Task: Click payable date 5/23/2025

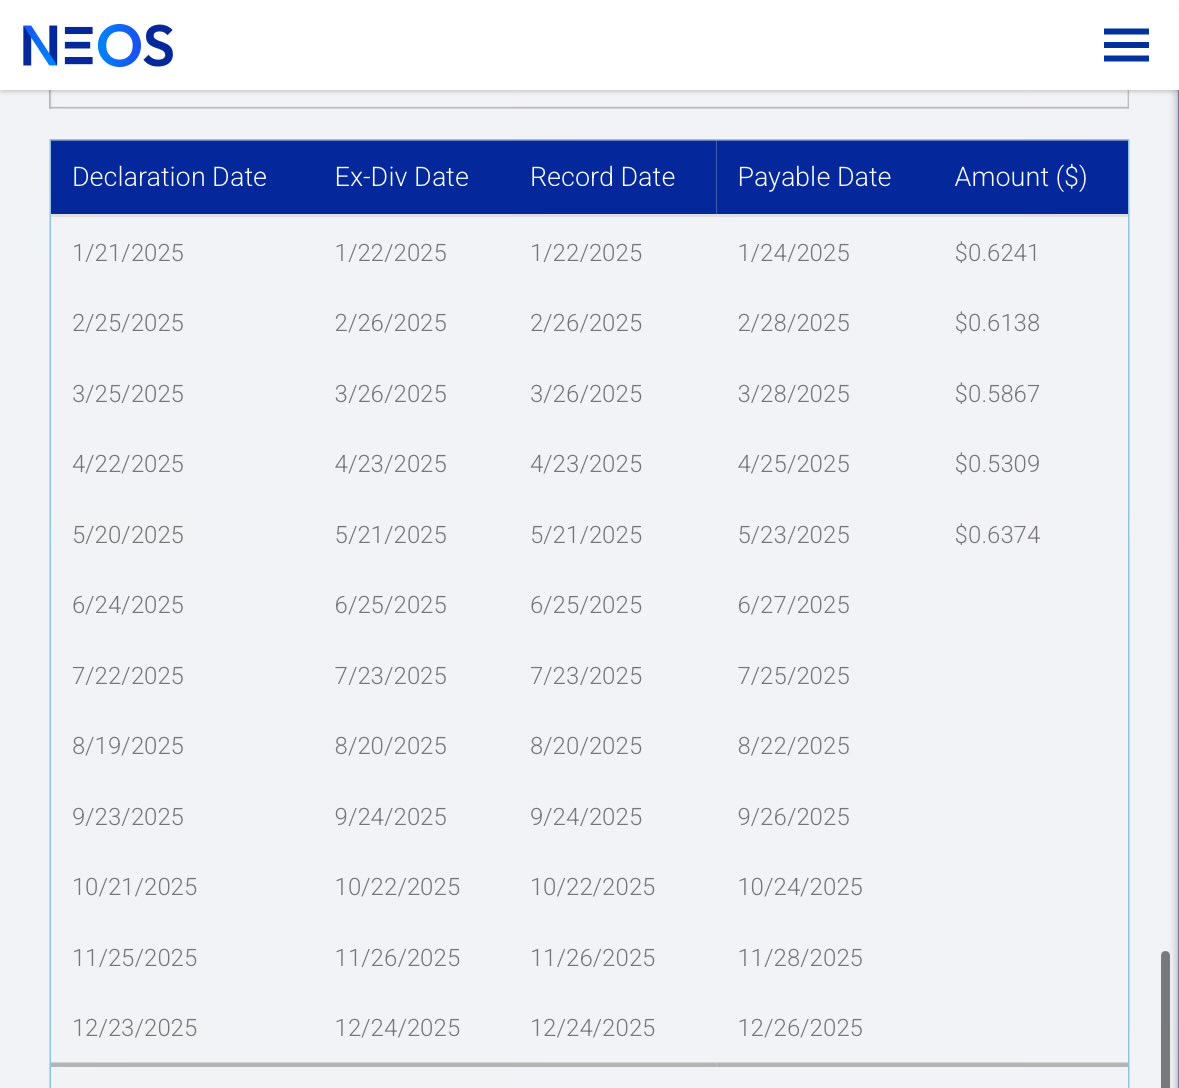Action: (x=793, y=535)
